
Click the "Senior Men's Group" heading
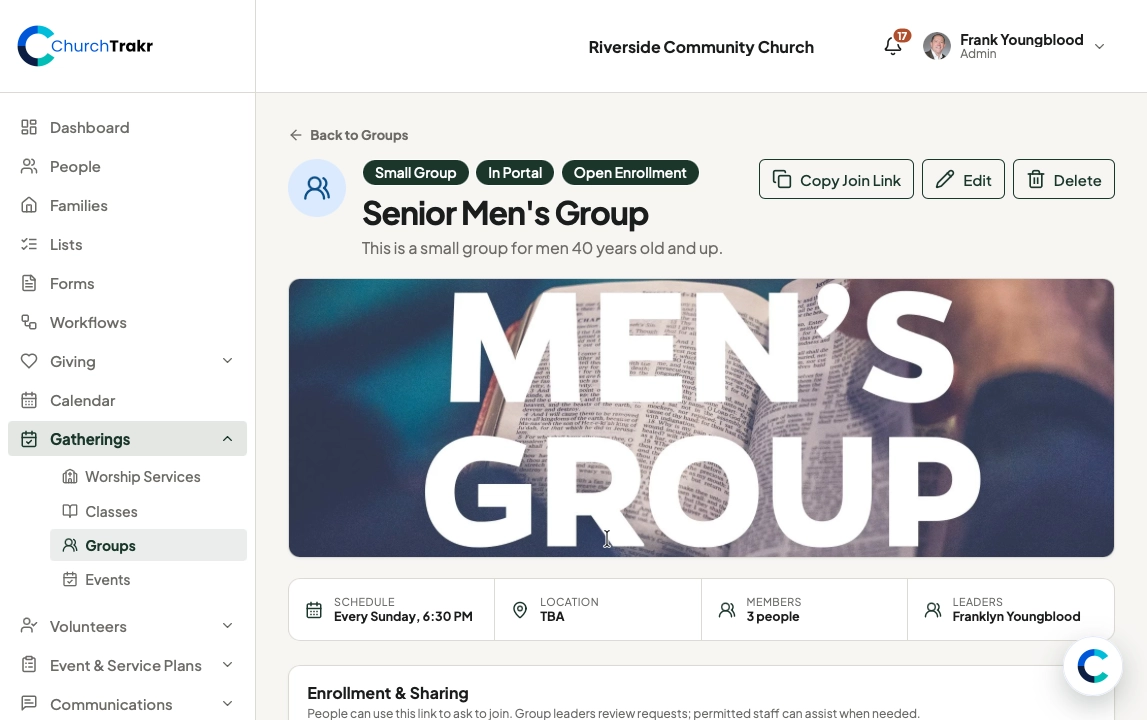coord(505,214)
